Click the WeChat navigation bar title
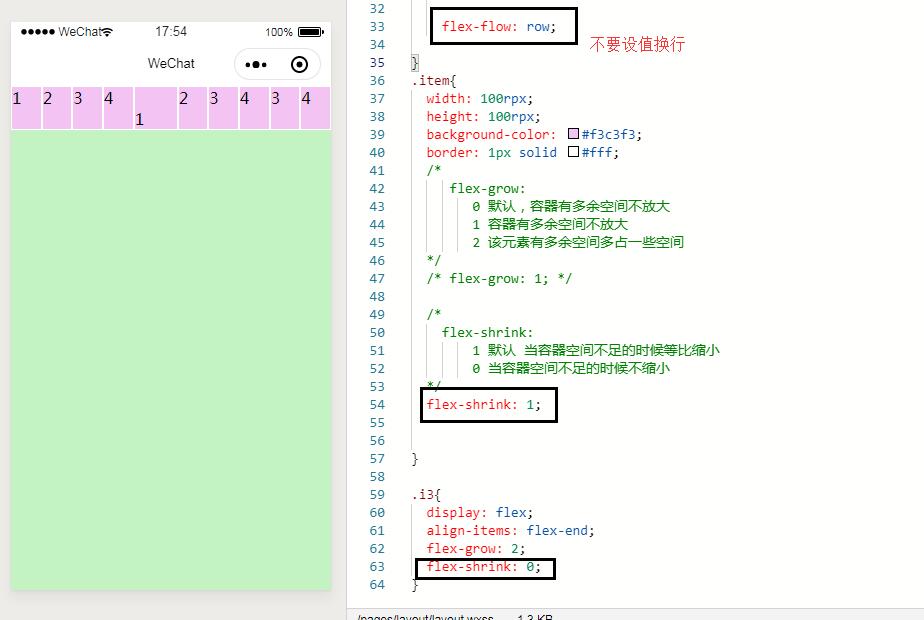The width and height of the screenshot is (924, 620). coord(171,64)
